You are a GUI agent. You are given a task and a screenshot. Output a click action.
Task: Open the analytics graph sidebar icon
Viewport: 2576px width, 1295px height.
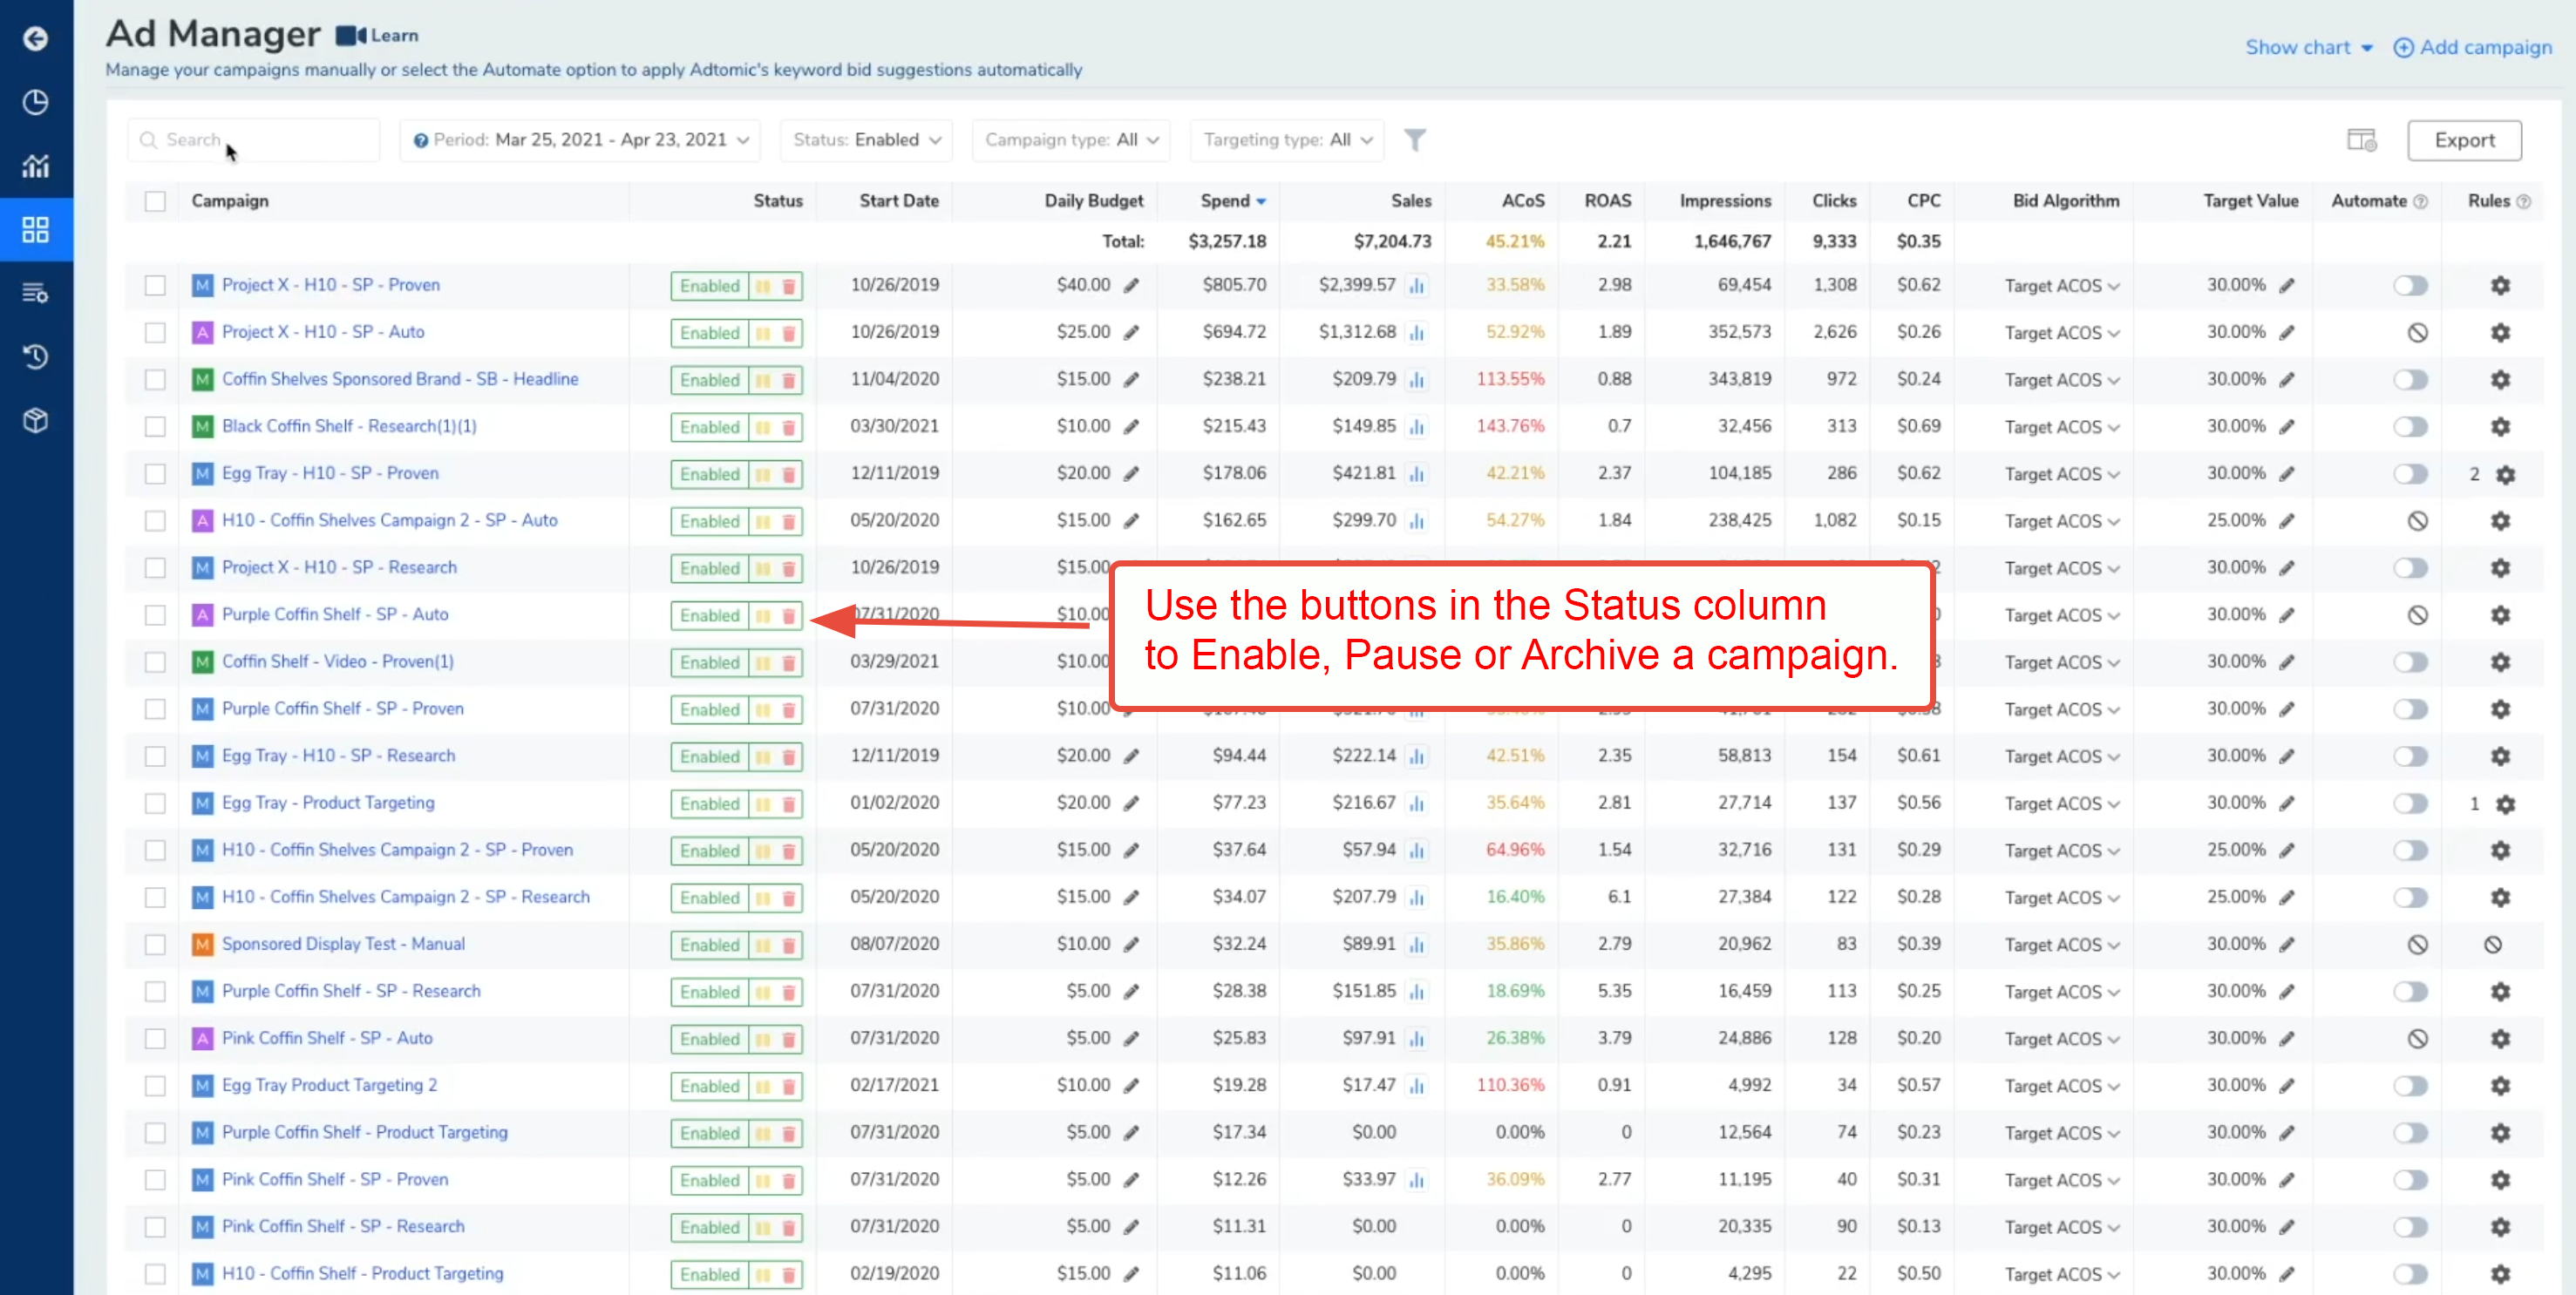(x=36, y=166)
